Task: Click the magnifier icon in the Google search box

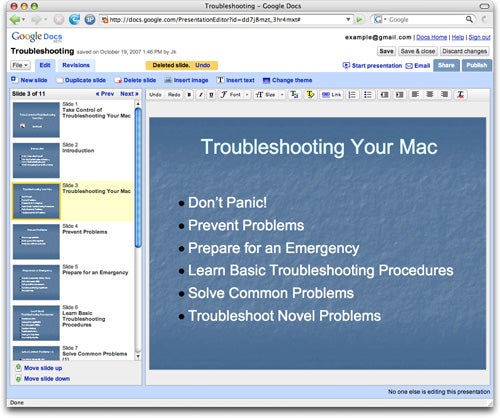Action: [469, 19]
